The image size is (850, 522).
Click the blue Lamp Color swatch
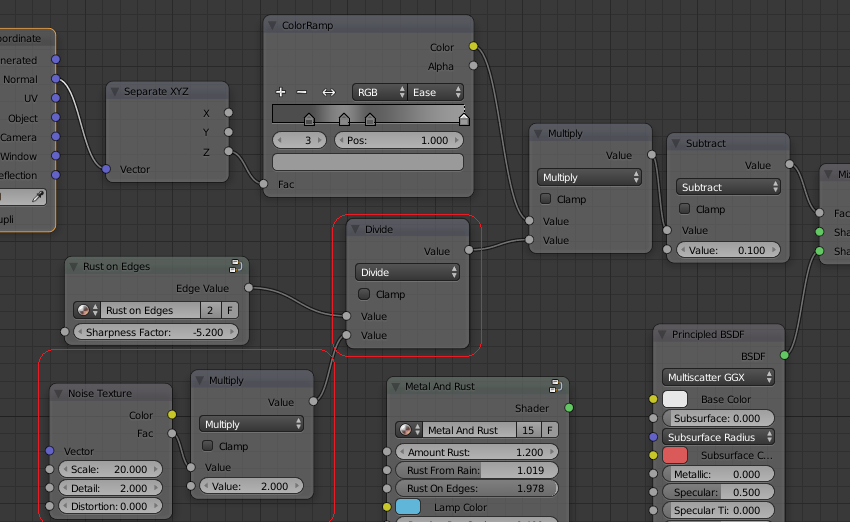408,507
